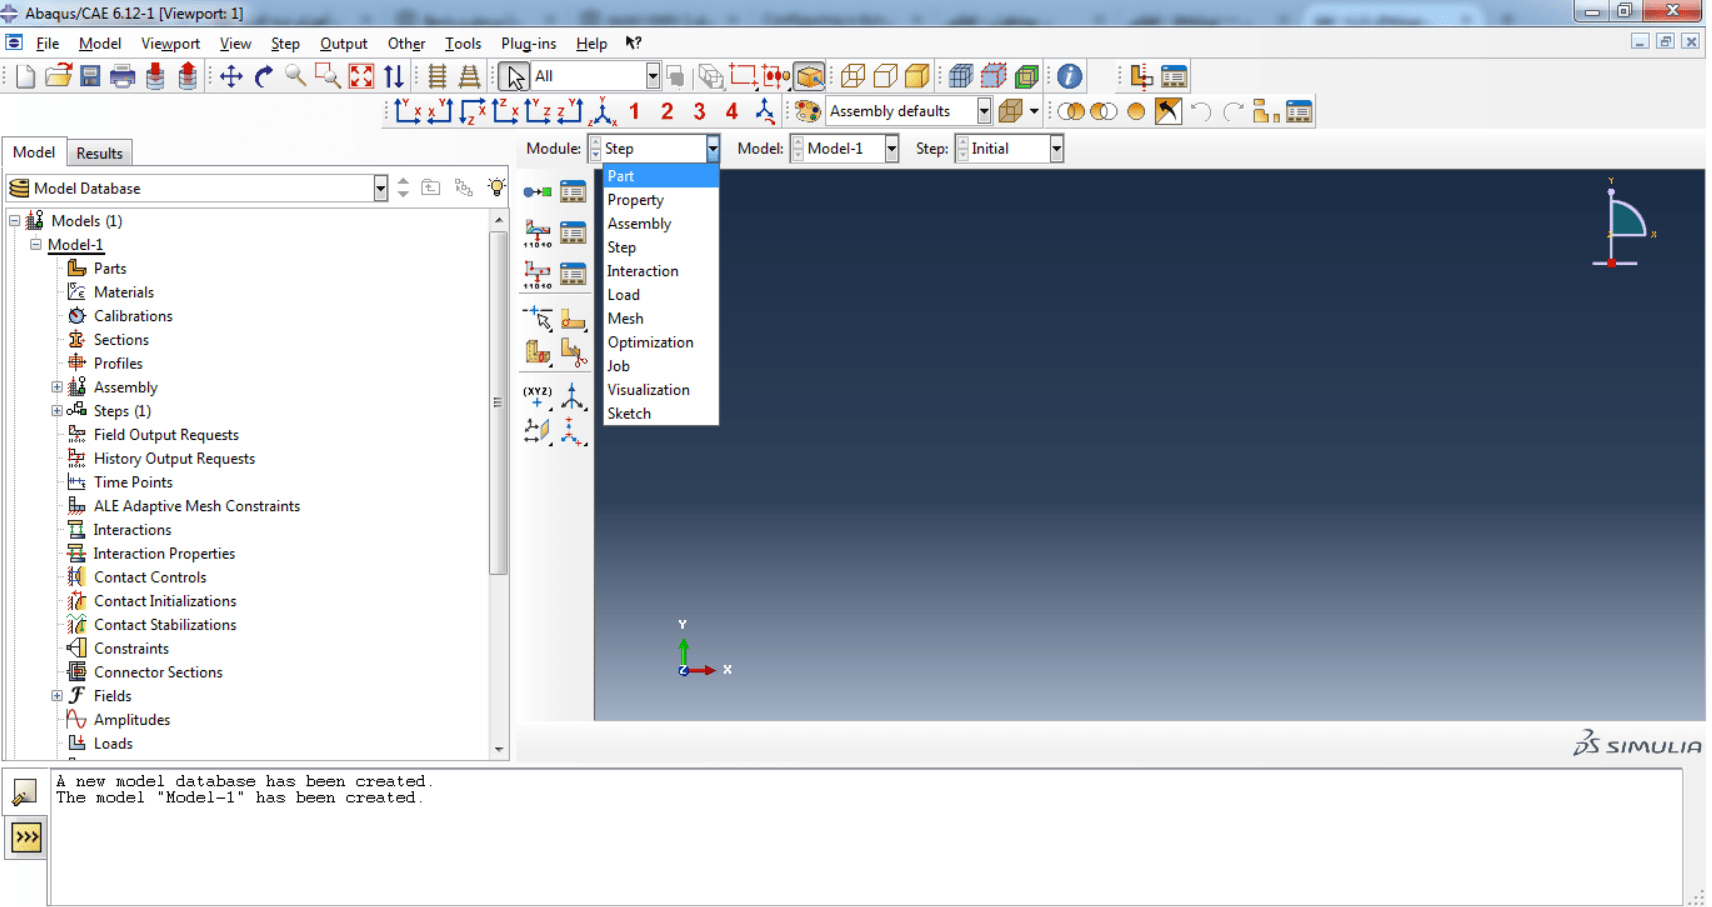Click the Print icon in the toolbar
The image size is (1712, 907).
[x=122, y=76]
